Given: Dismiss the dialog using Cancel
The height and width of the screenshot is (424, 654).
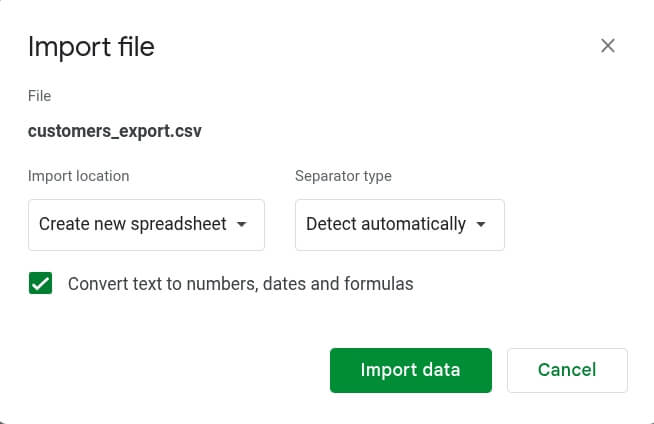Looking at the screenshot, I should (x=567, y=370).
